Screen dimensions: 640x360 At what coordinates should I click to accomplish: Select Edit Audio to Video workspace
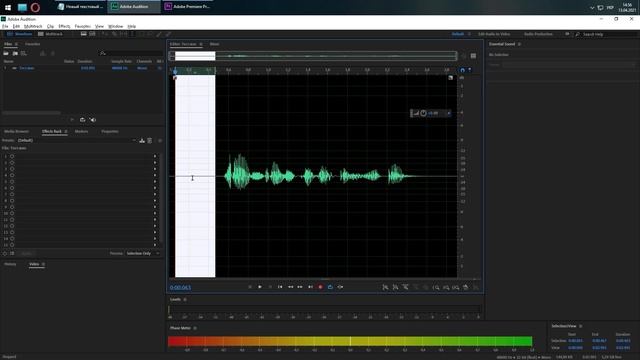(x=494, y=34)
